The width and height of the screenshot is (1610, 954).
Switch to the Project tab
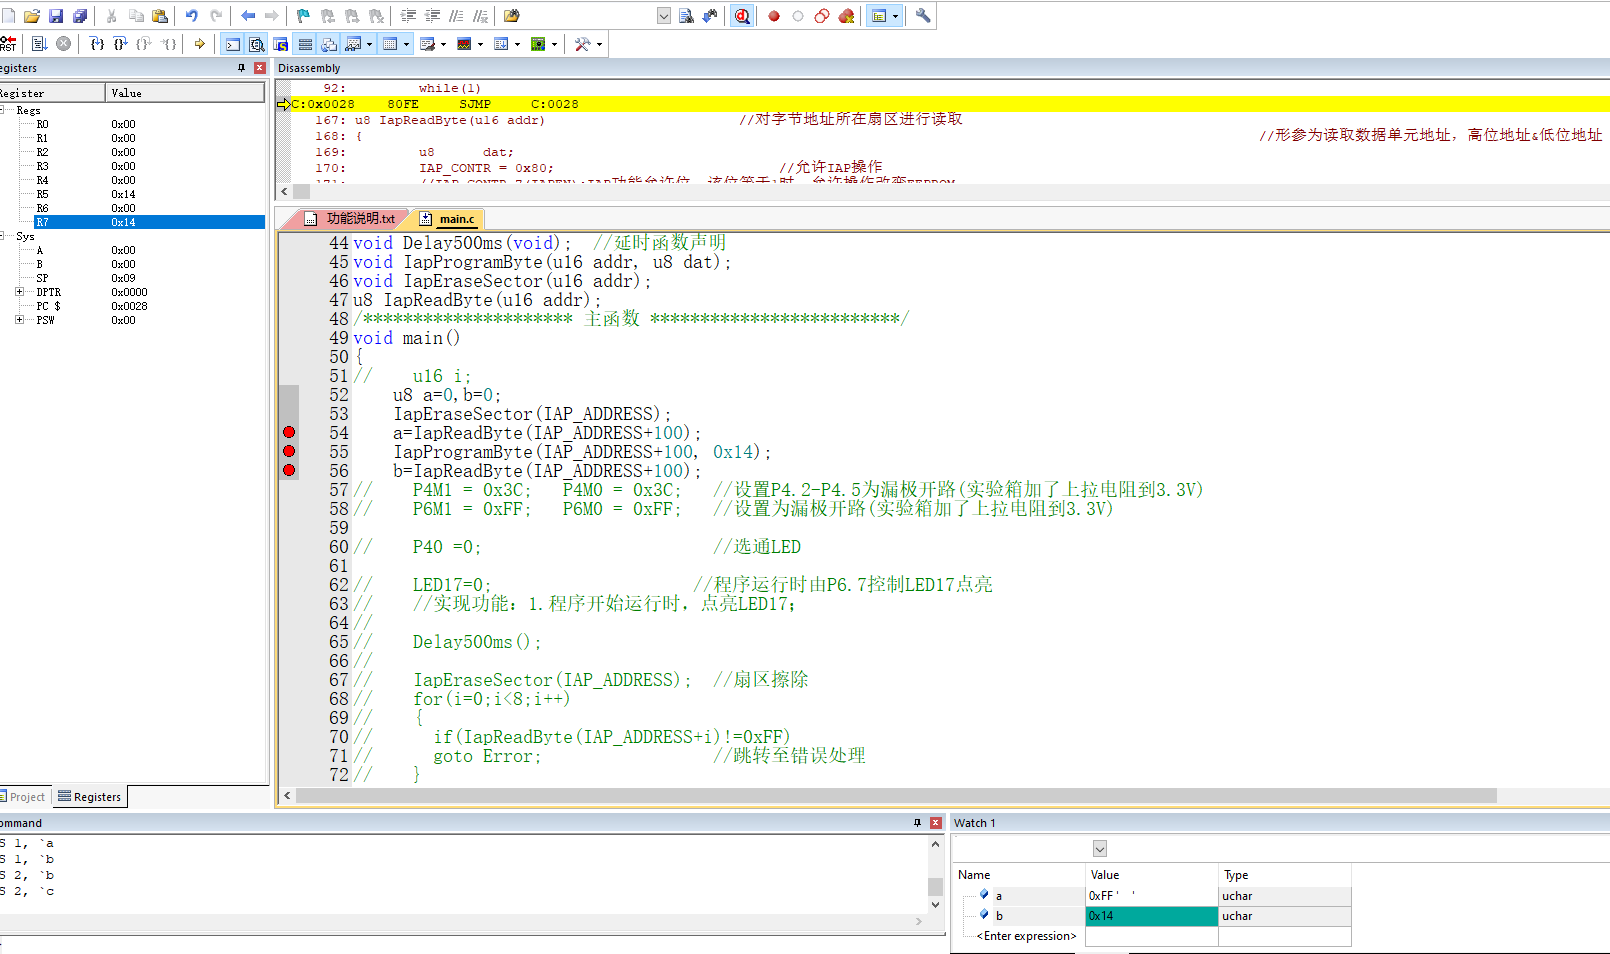tap(24, 797)
